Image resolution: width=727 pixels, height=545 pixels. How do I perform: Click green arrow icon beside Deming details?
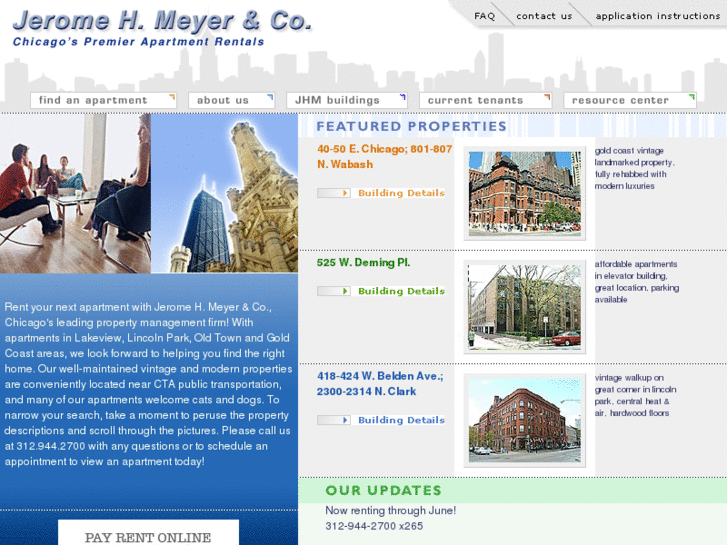click(x=334, y=291)
